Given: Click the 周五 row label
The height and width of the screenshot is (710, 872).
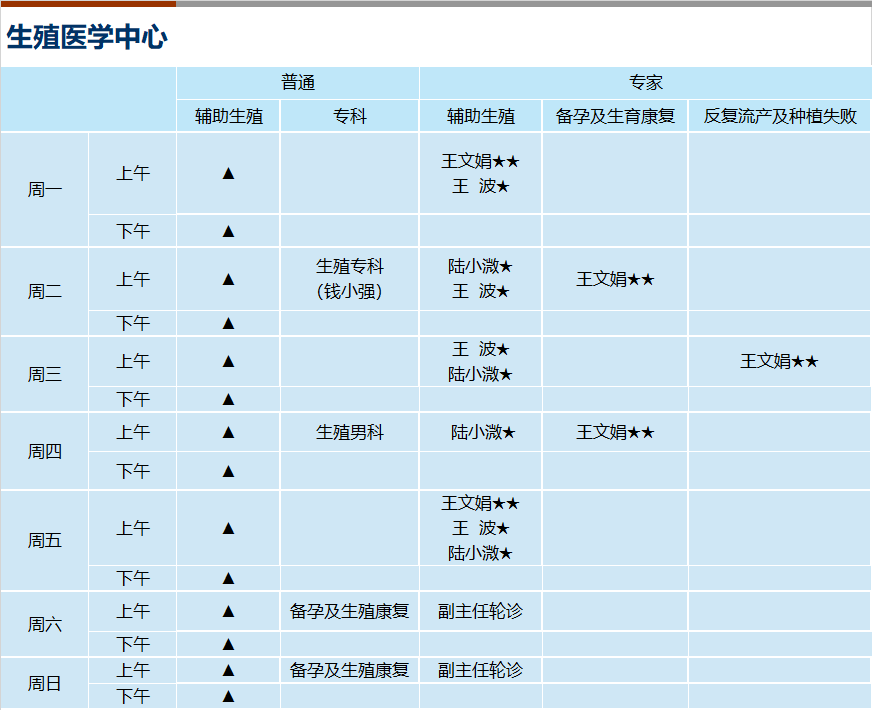Looking at the screenshot, I should point(44,540).
